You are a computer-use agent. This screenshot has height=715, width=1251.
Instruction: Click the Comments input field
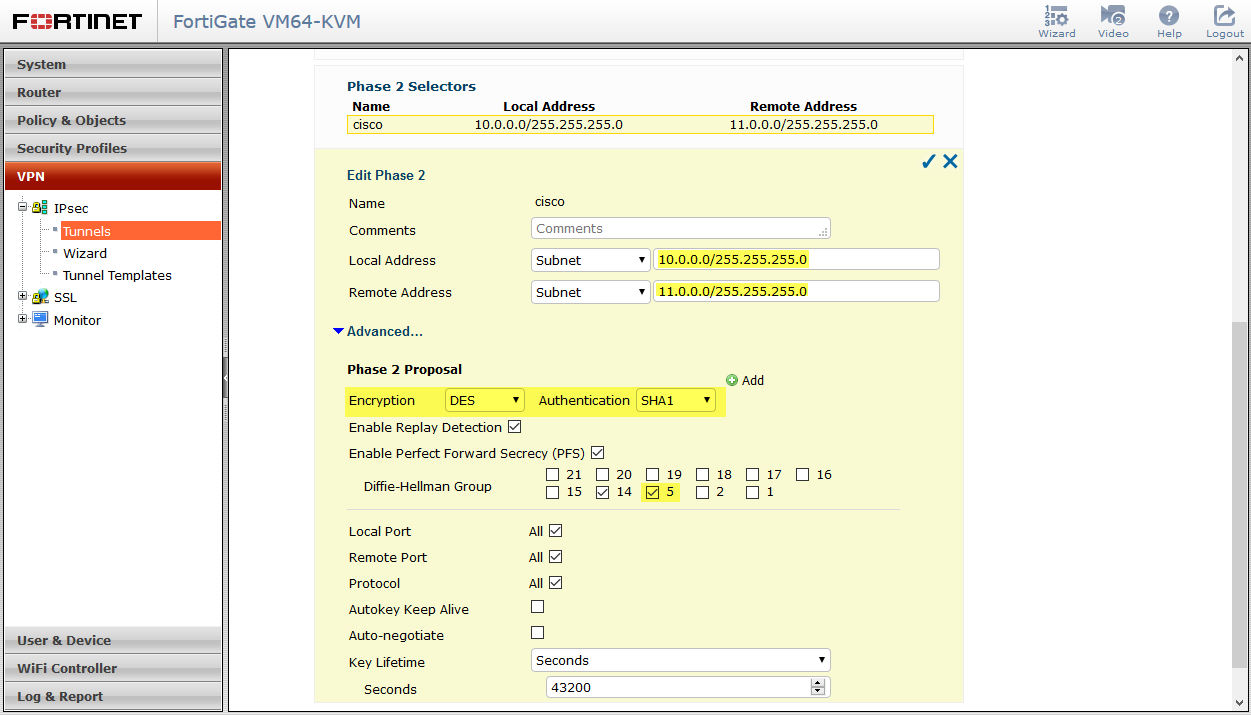click(x=681, y=228)
